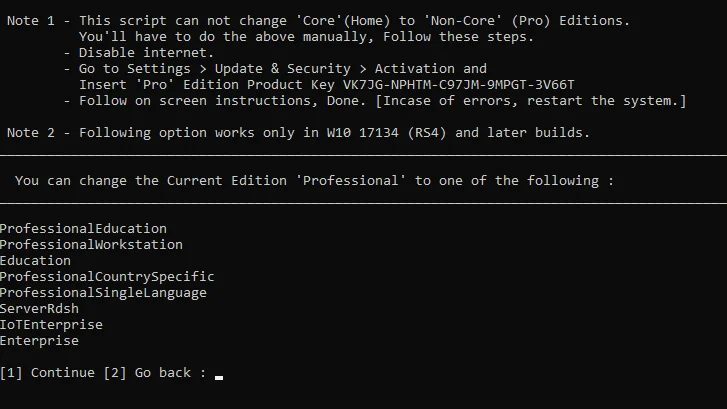
Task: Click the 'Note 2' heading text
Action: (31, 133)
